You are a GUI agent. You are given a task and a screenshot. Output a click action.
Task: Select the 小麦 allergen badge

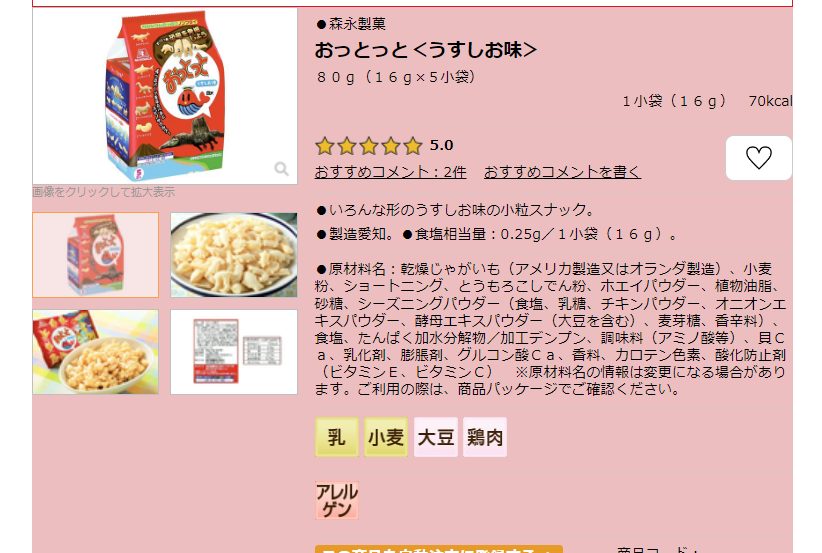pyautogui.click(x=386, y=437)
